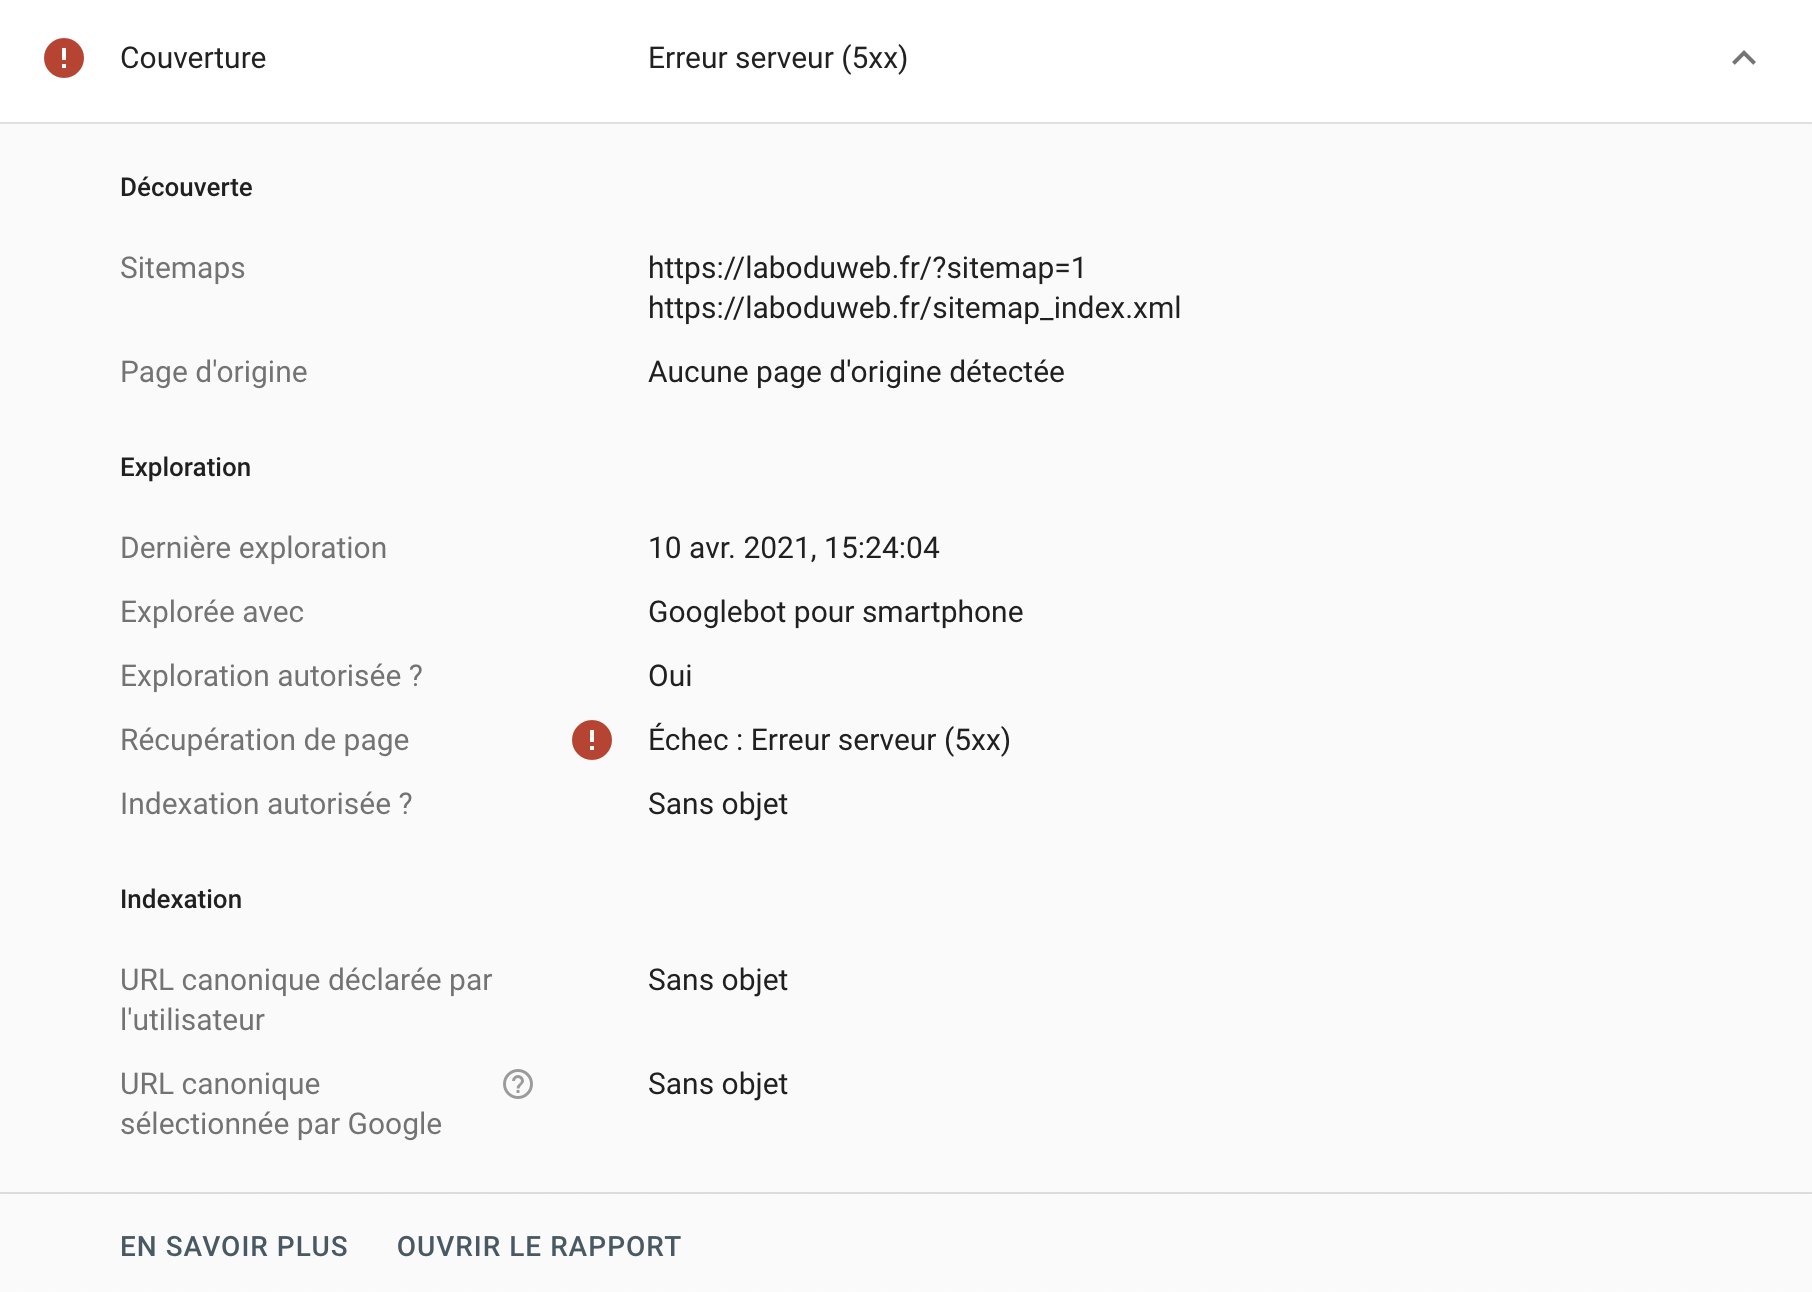This screenshot has width=1812, height=1292.
Task: Click the Découverte section heading
Action: click(186, 187)
